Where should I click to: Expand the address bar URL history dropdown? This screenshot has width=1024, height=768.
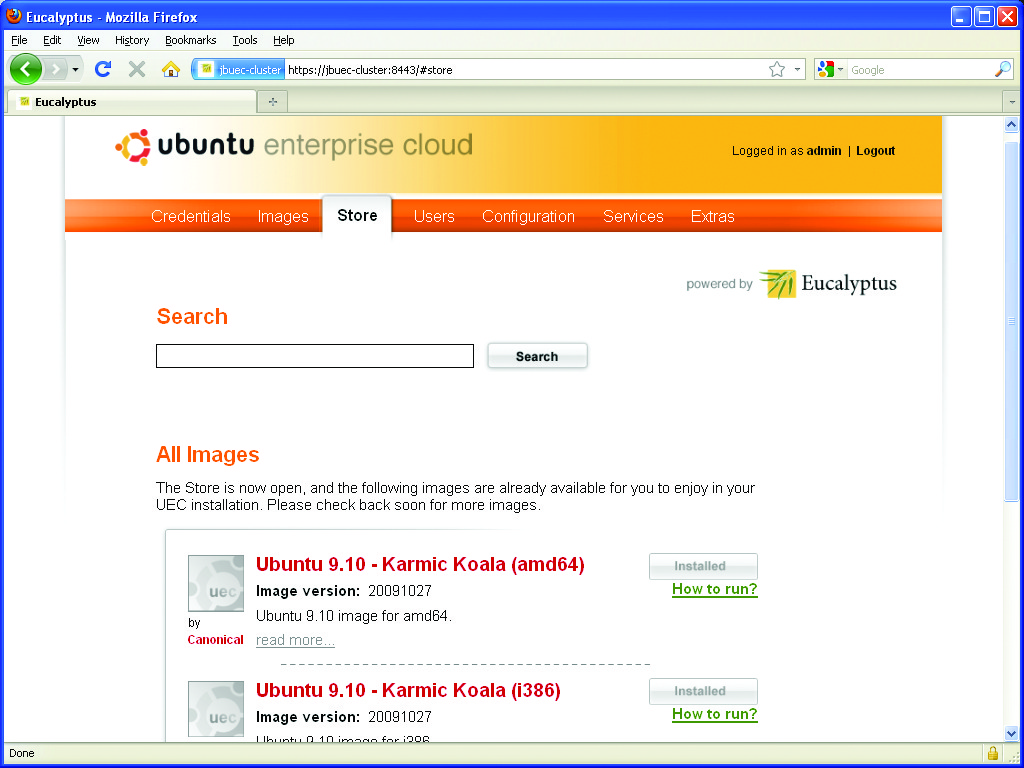pos(798,69)
